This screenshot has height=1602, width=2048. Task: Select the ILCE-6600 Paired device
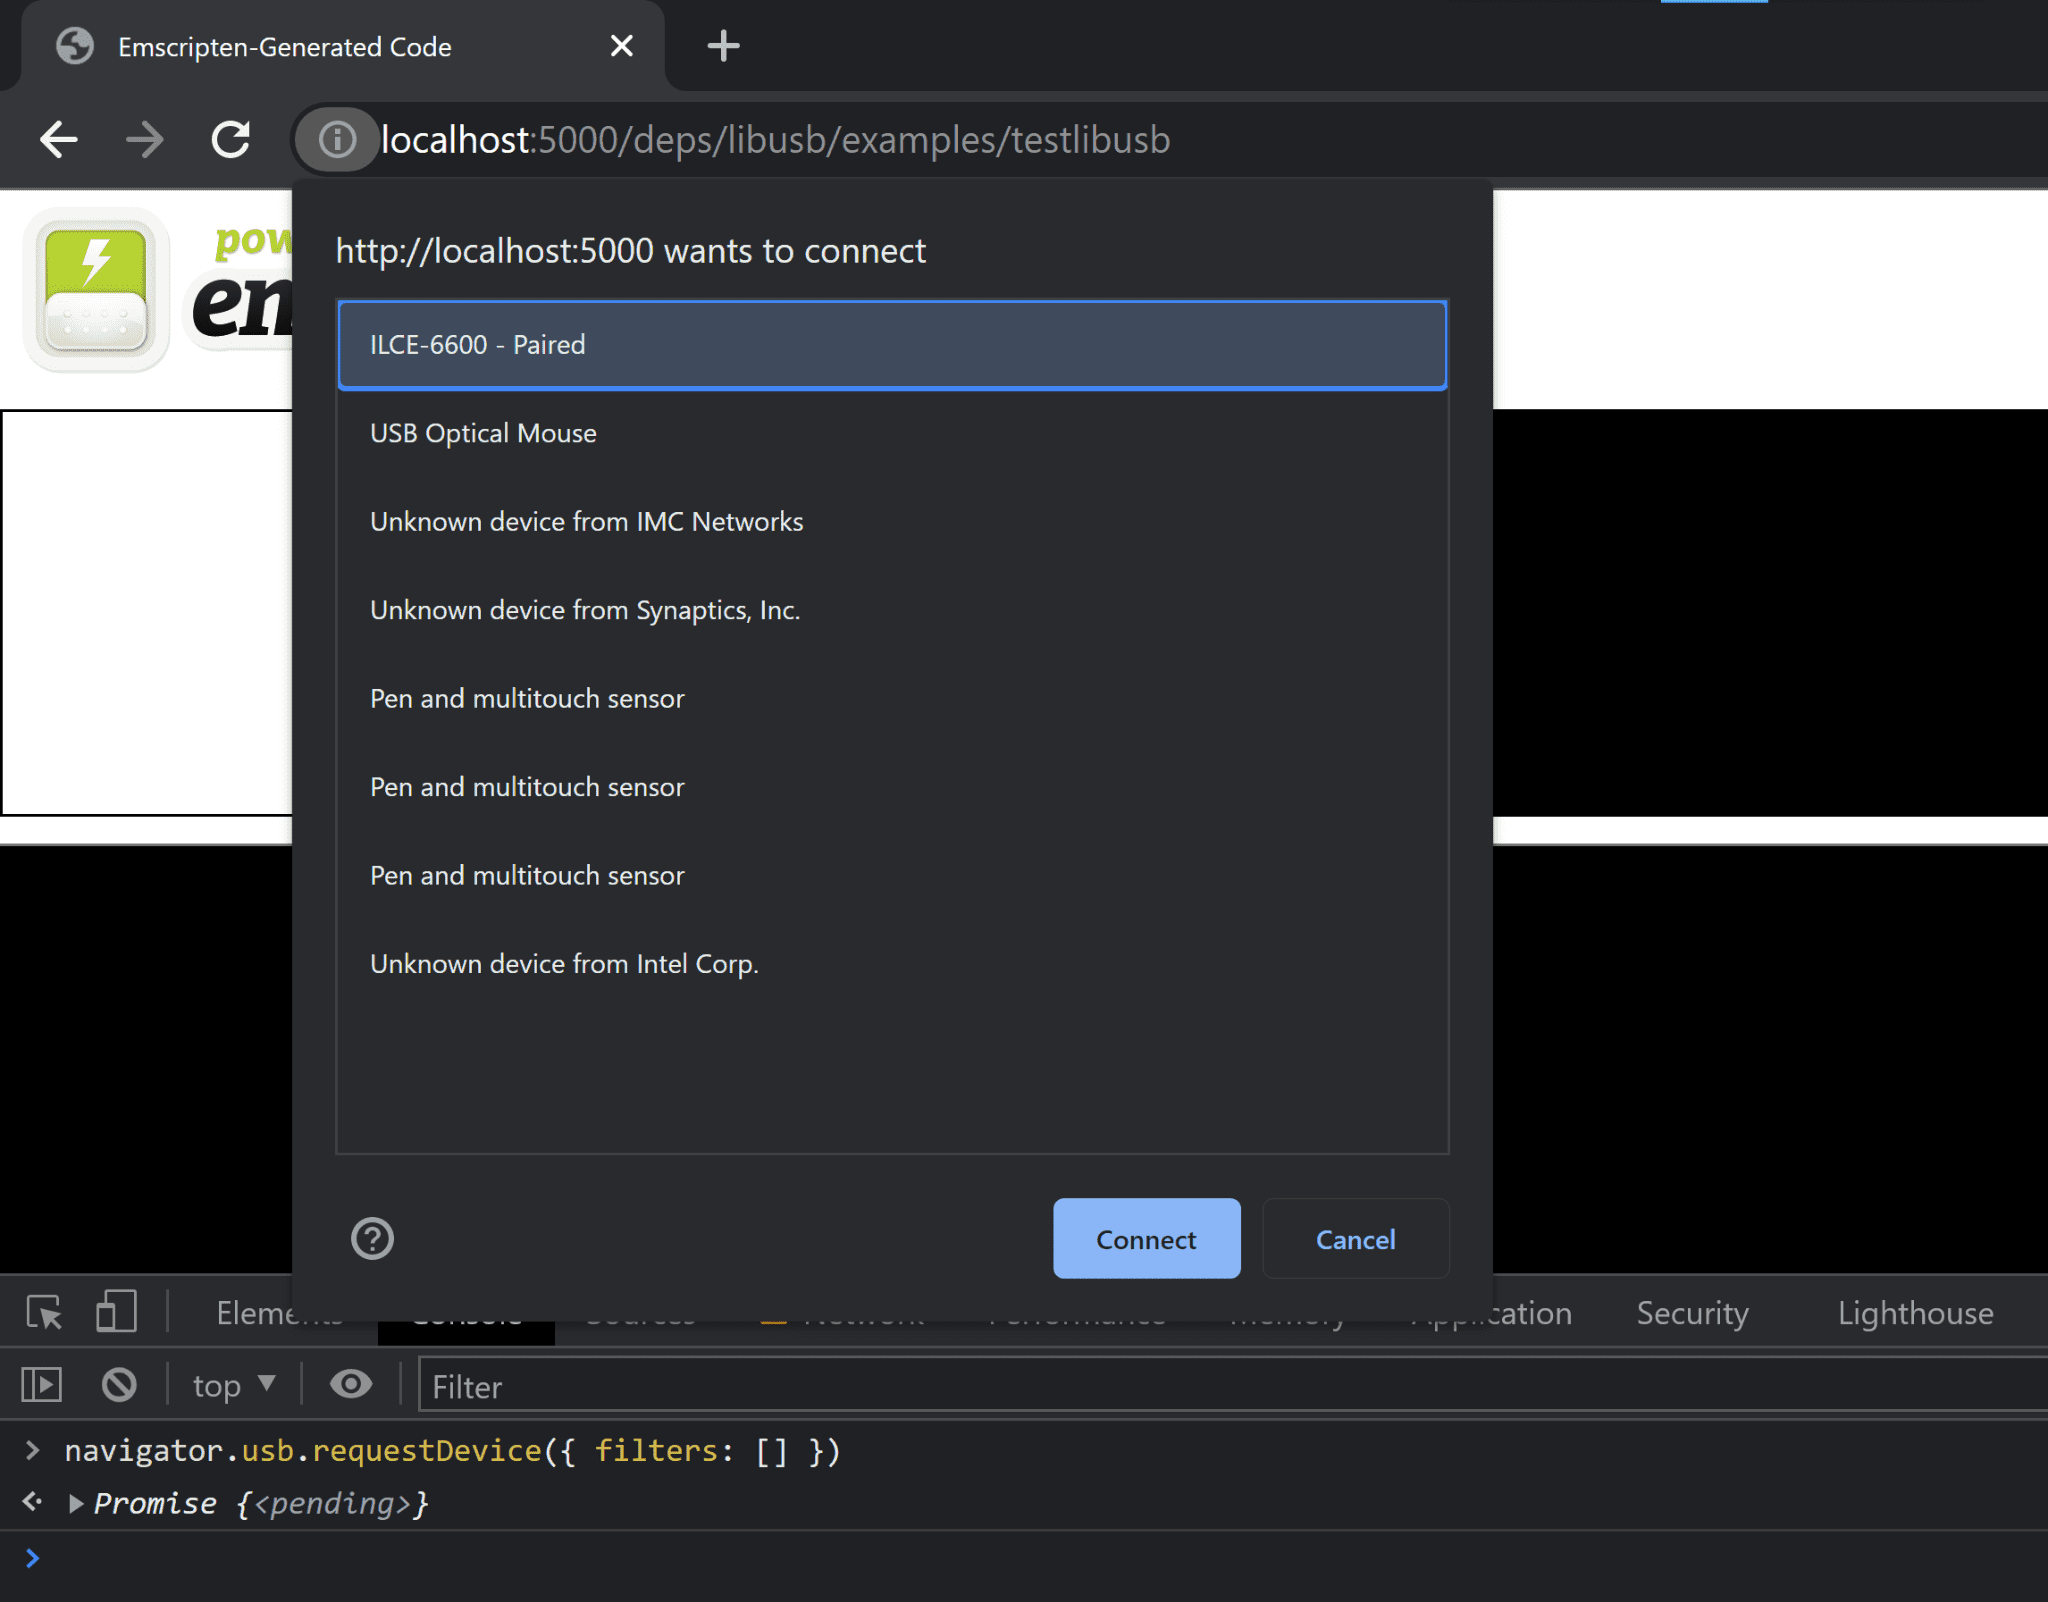893,344
